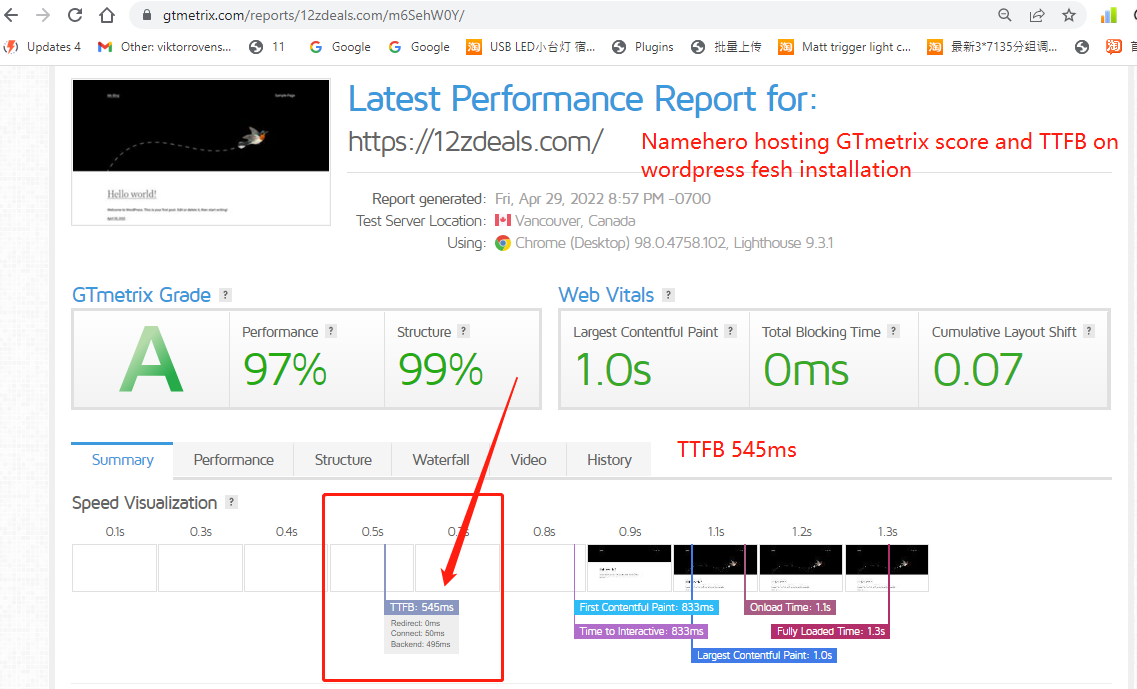Click help icon next to Largest Contentful Paint
The image size is (1137, 689).
coord(731,332)
